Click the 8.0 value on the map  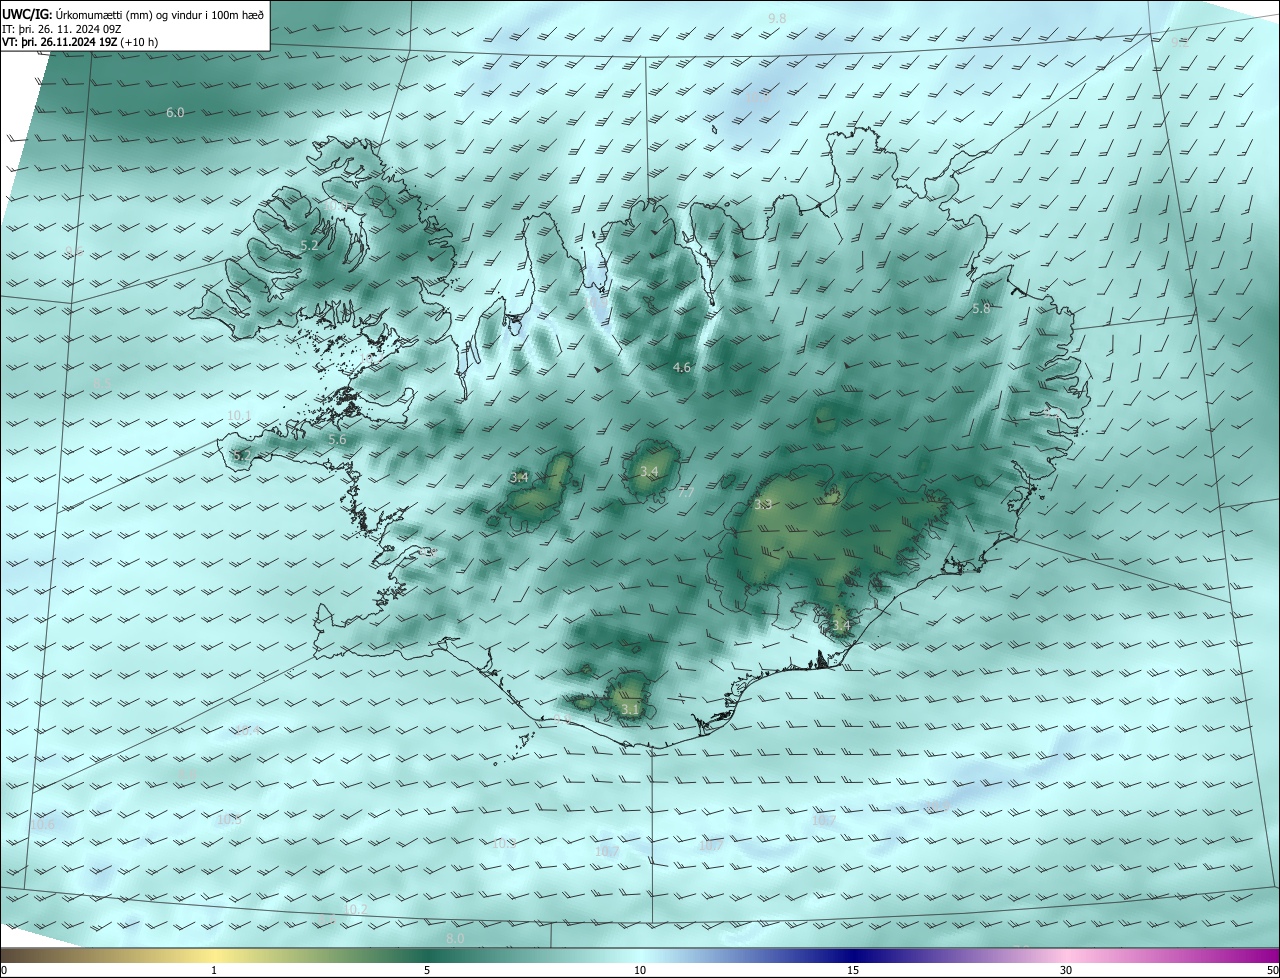[x=455, y=939]
